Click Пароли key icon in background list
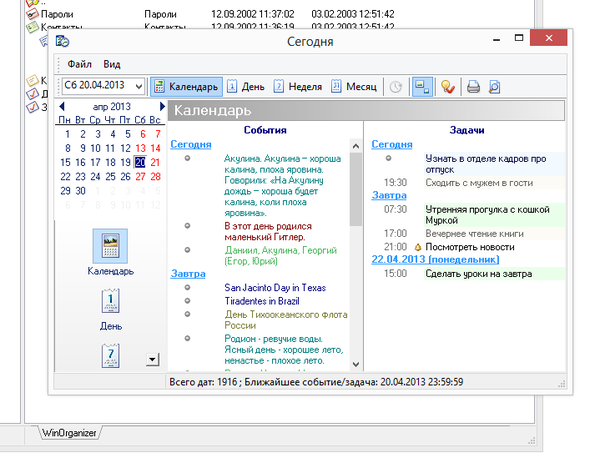600x468 pixels. click(32, 14)
